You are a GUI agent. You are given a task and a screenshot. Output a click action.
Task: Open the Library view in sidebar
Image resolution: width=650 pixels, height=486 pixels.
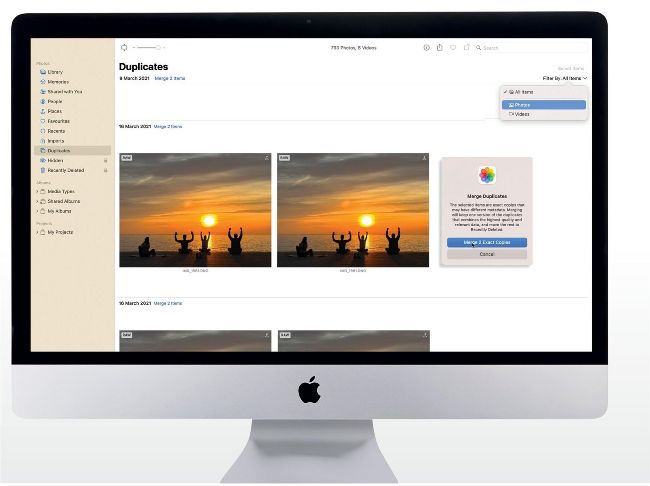55,72
